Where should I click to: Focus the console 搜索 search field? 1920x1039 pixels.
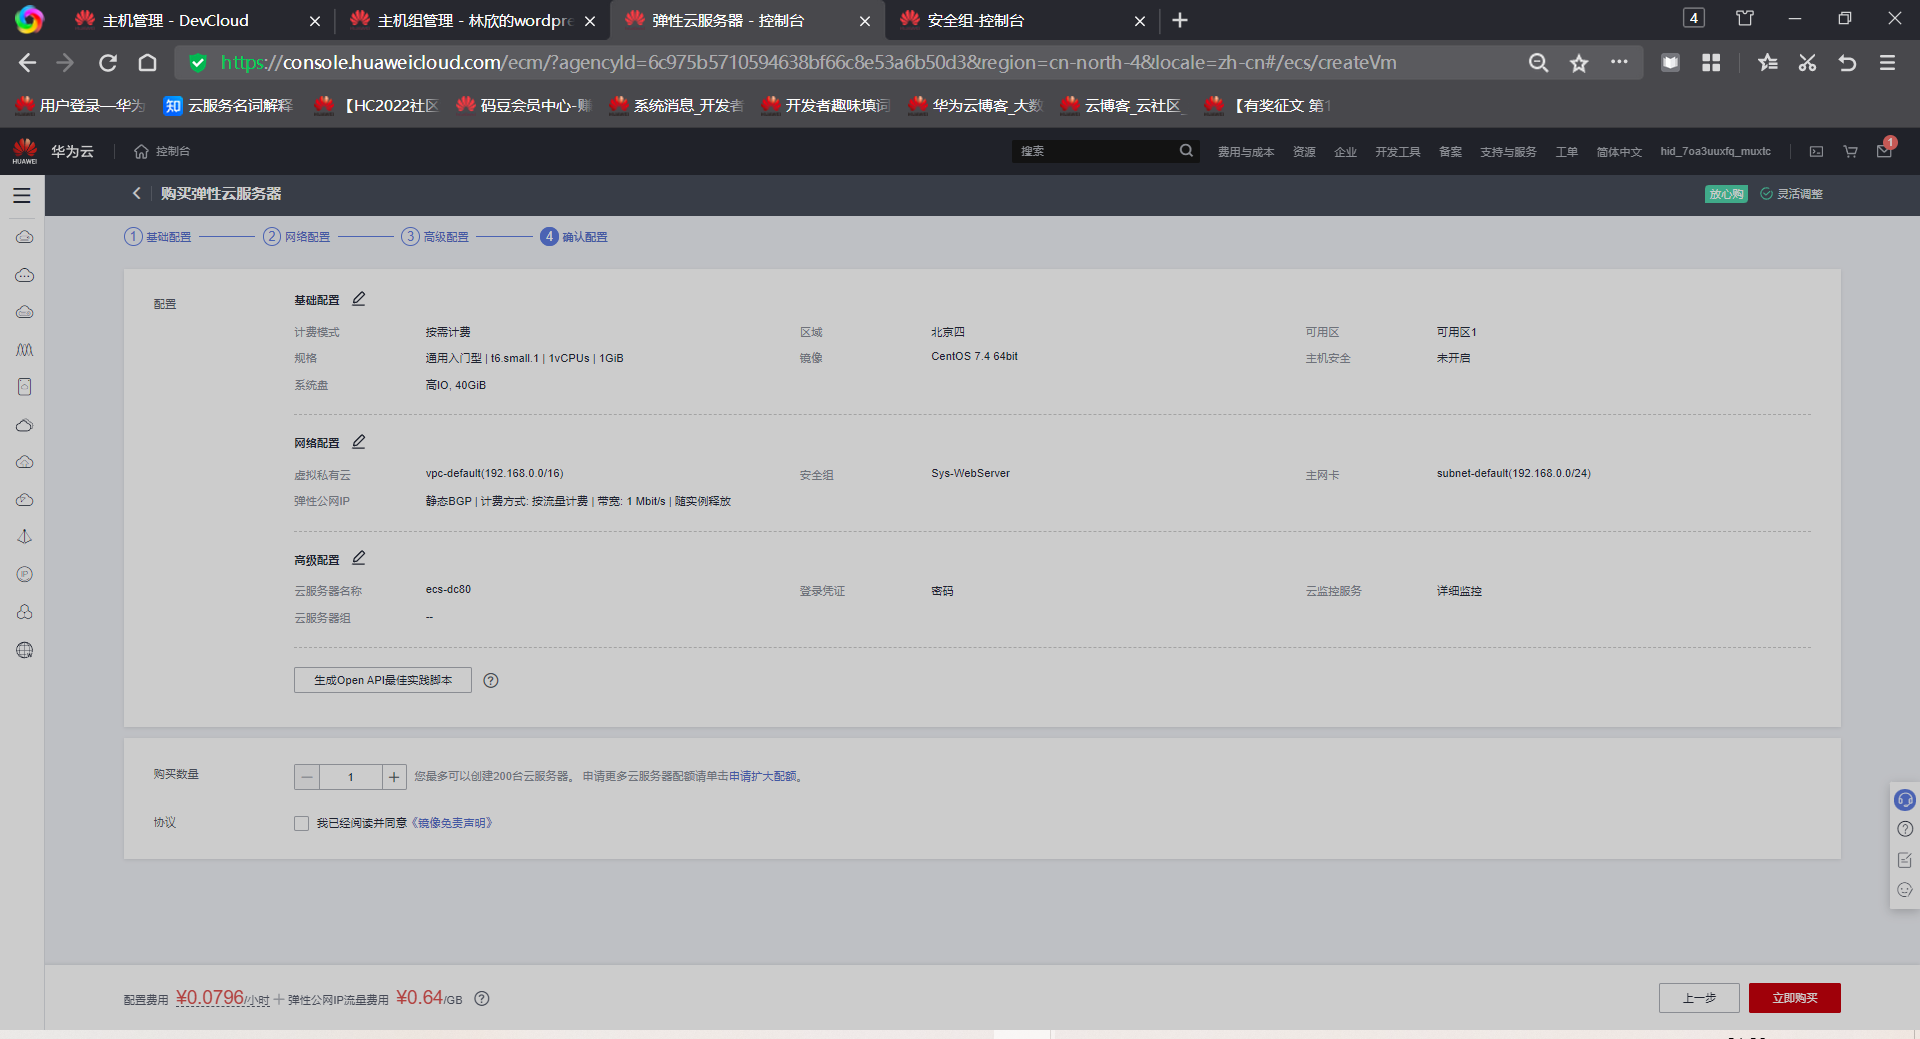[1095, 151]
